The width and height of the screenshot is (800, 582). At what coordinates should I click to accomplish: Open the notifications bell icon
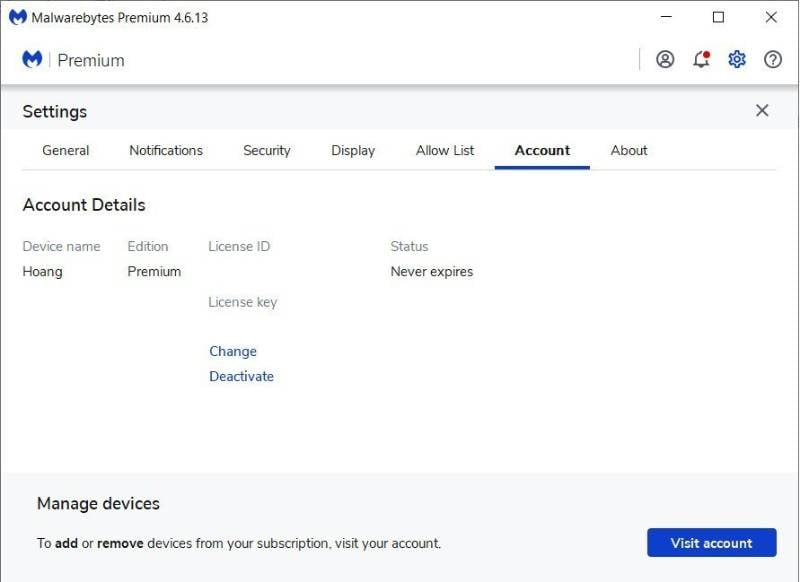pyautogui.click(x=701, y=59)
